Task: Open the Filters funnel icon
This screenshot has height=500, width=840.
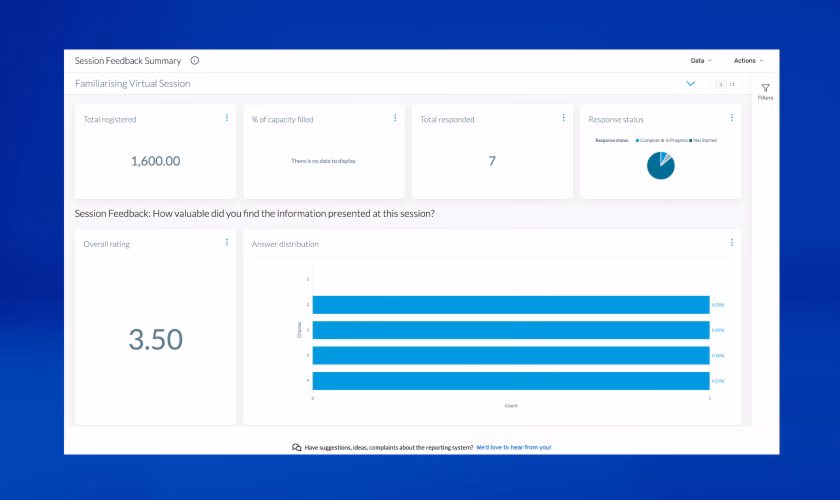Action: pyautogui.click(x=766, y=88)
